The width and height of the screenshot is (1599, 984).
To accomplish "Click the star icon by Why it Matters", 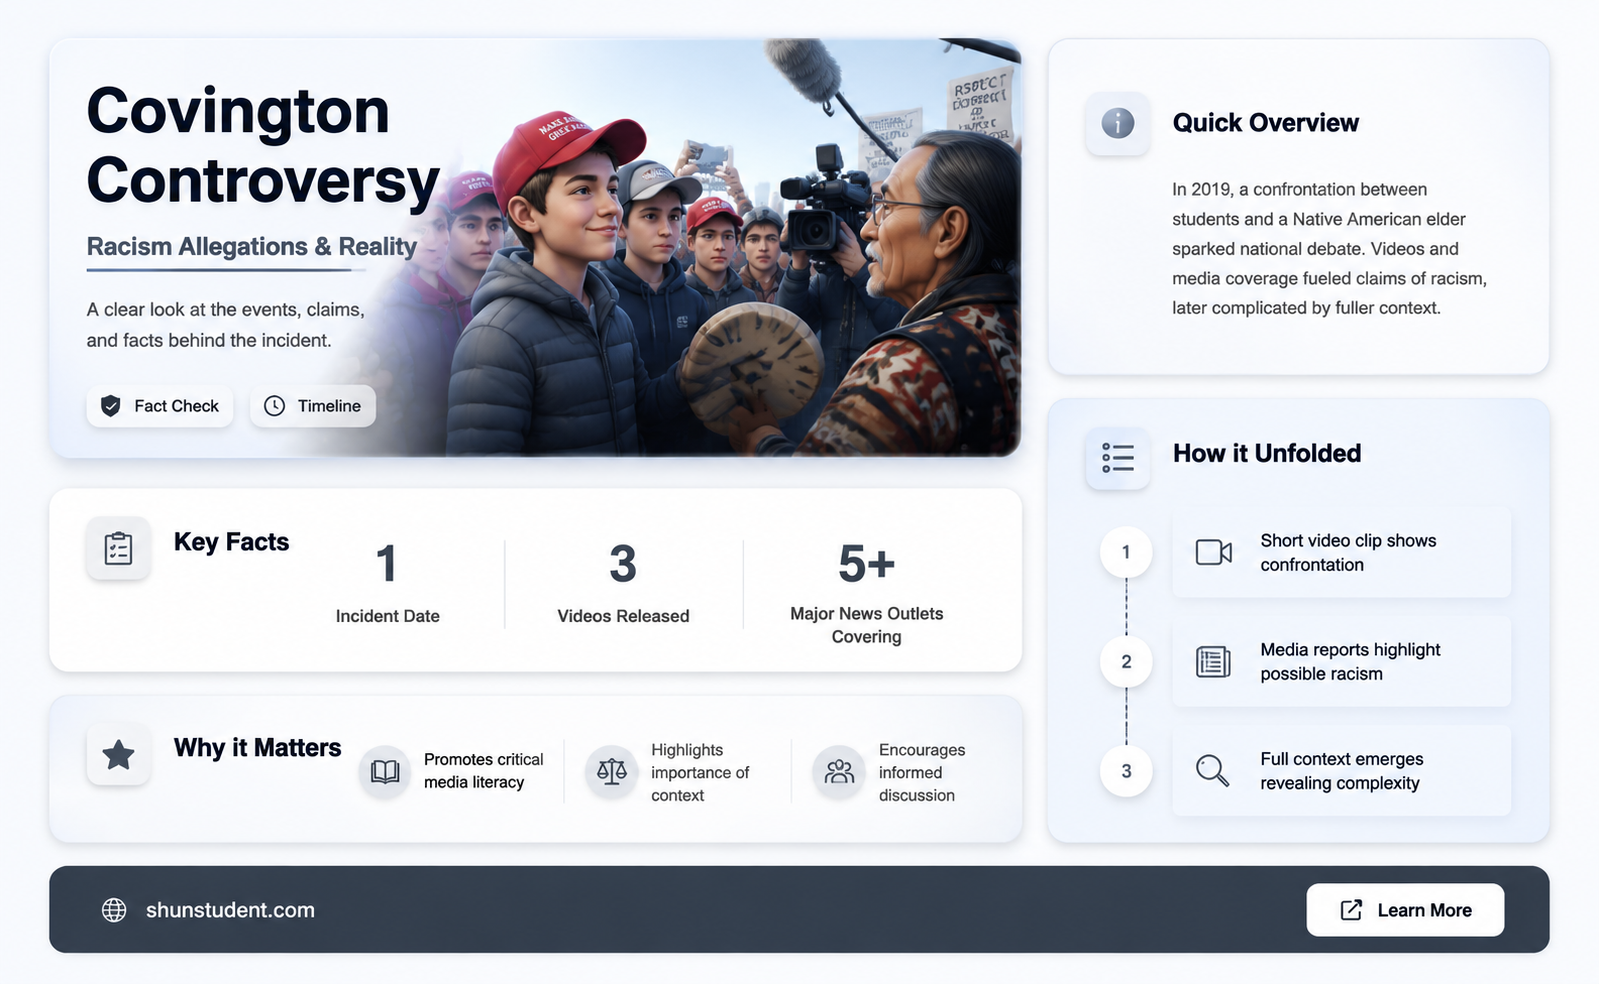I will tap(118, 754).
